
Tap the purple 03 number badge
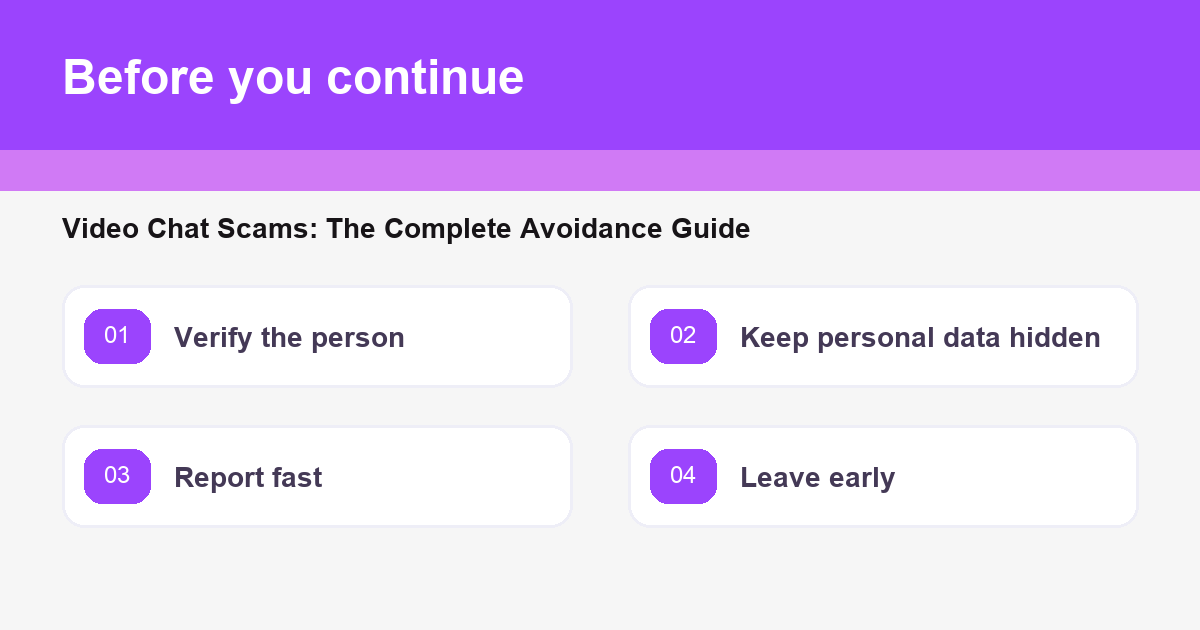(117, 476)
